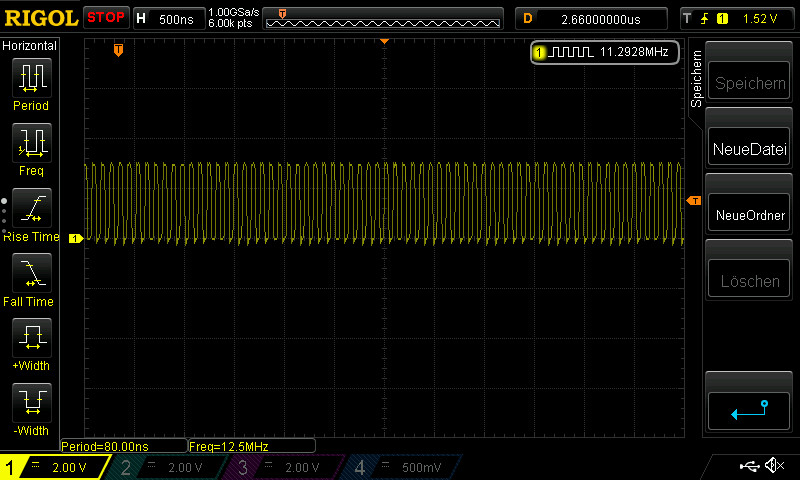
Task: Click the waveform memory overview bar
Action: pos(383,19)
